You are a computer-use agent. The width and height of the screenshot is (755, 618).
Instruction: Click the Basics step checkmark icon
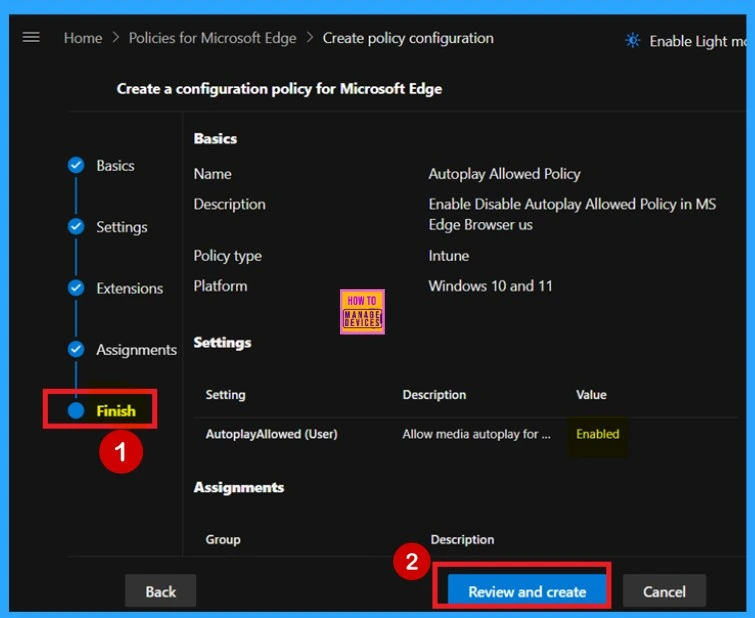coord(76,165)
